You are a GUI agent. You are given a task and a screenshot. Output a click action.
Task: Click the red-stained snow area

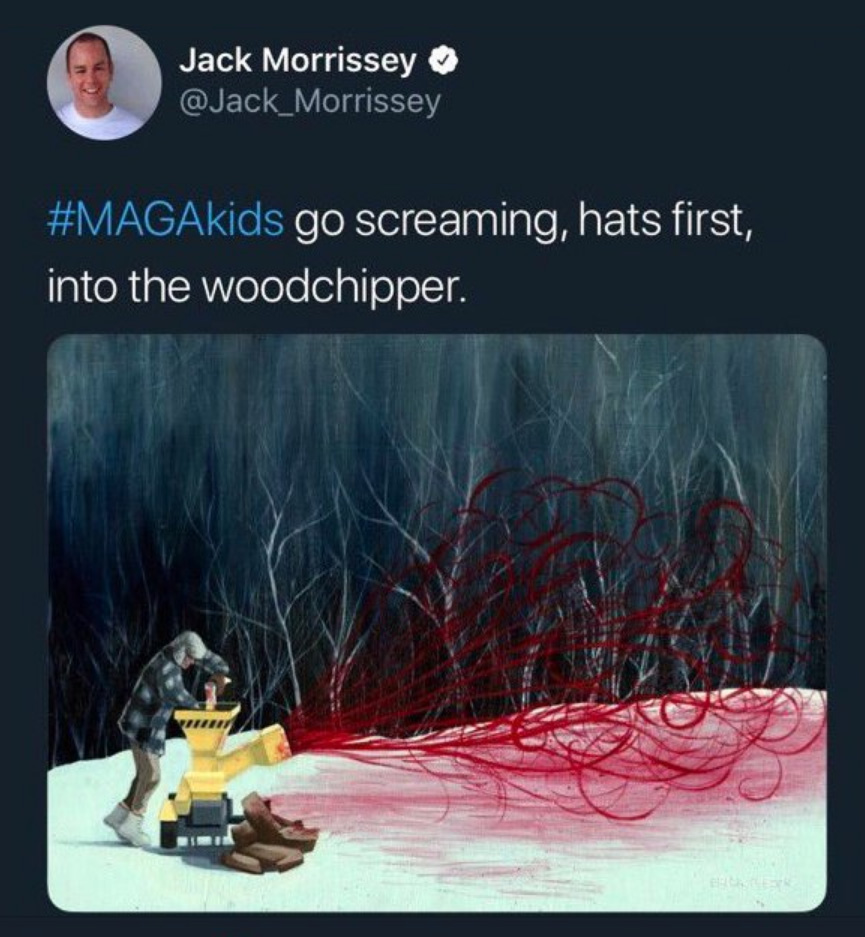tap(538, 807)
